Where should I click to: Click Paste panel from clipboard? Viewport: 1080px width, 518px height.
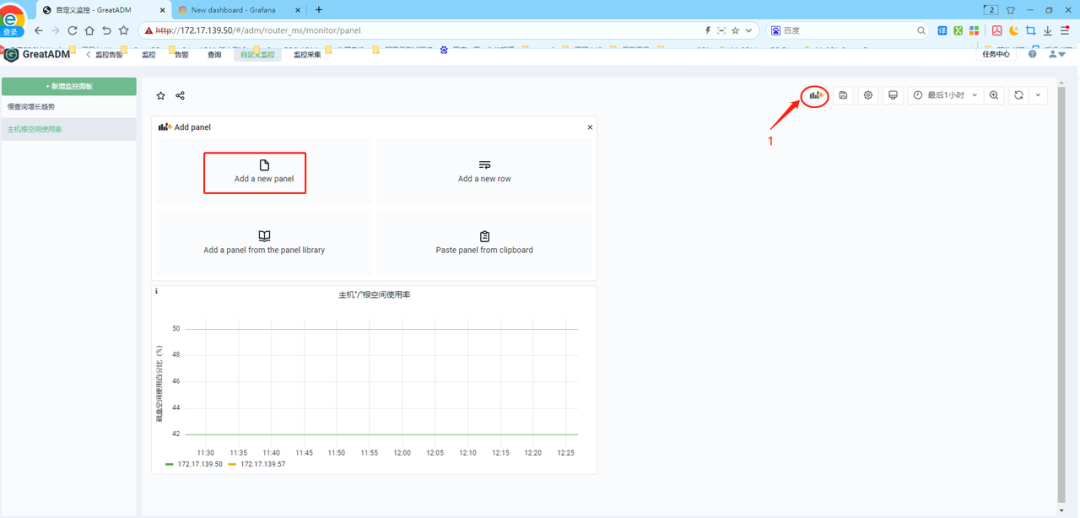[x=484, y=242]
